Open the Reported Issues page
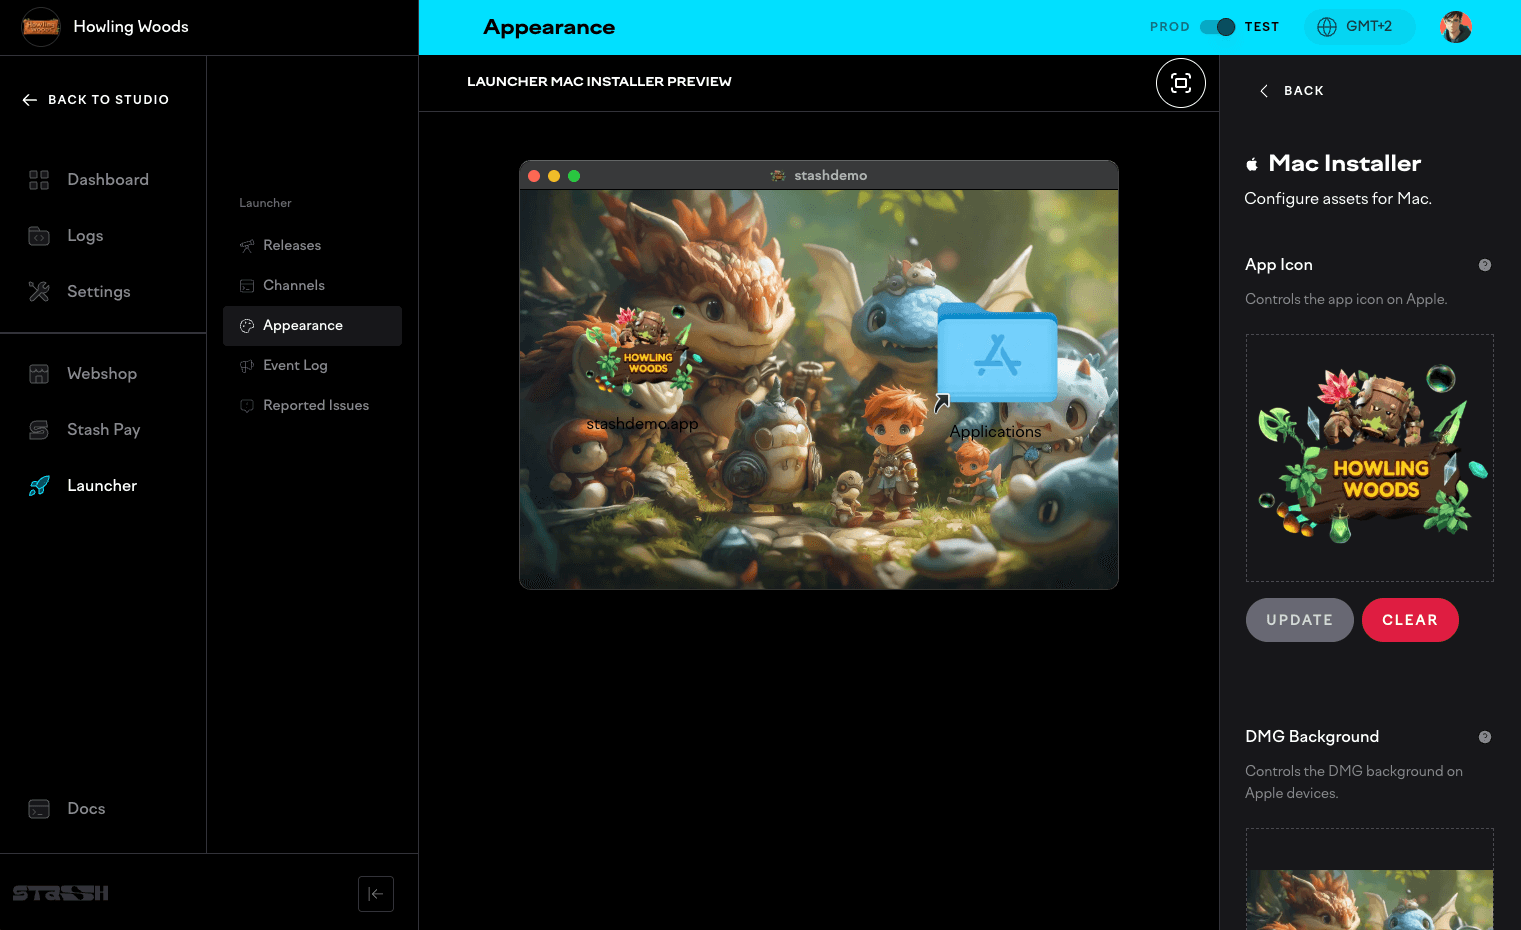 pyautogui.click(x=315, y=405)
